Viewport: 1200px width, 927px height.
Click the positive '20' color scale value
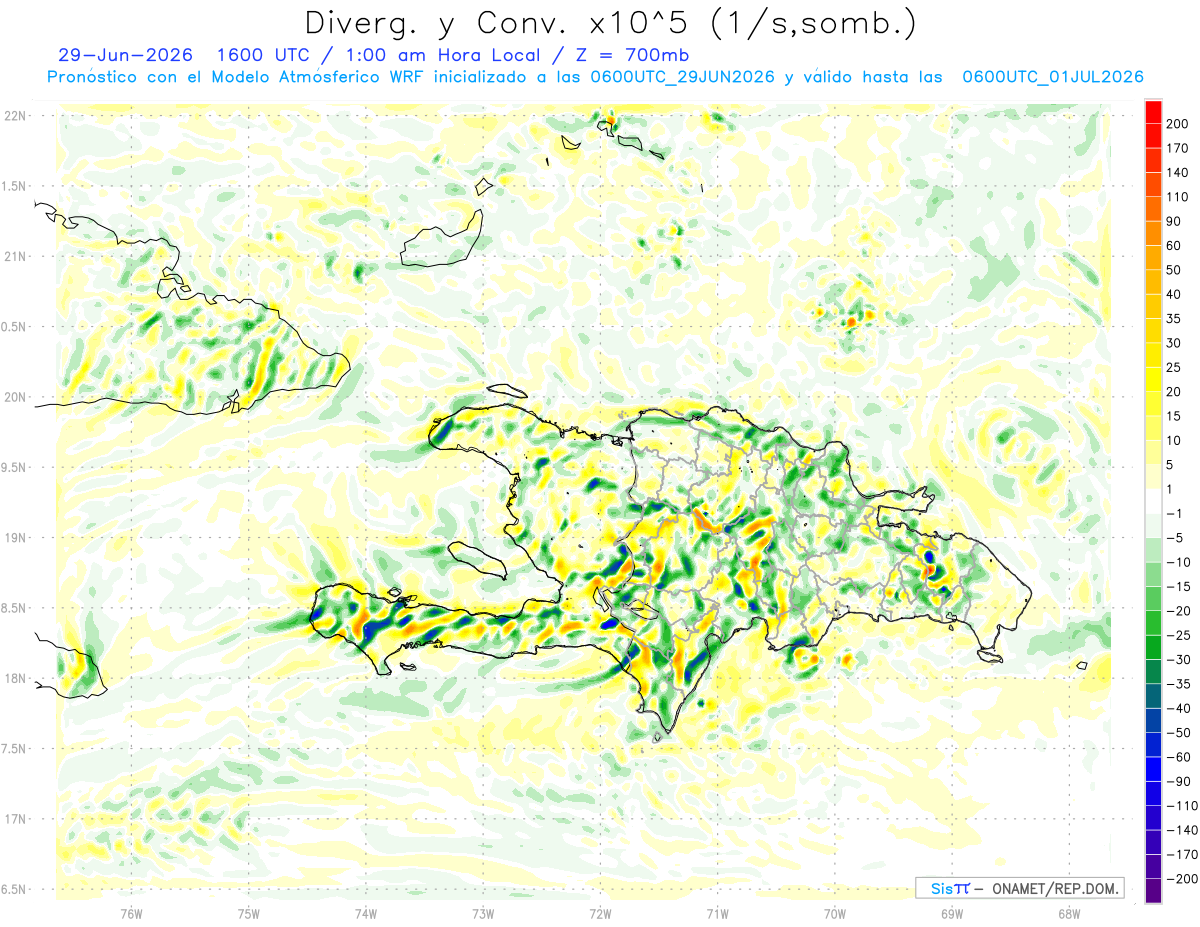pyautogui.click(x=1173, y=392)
